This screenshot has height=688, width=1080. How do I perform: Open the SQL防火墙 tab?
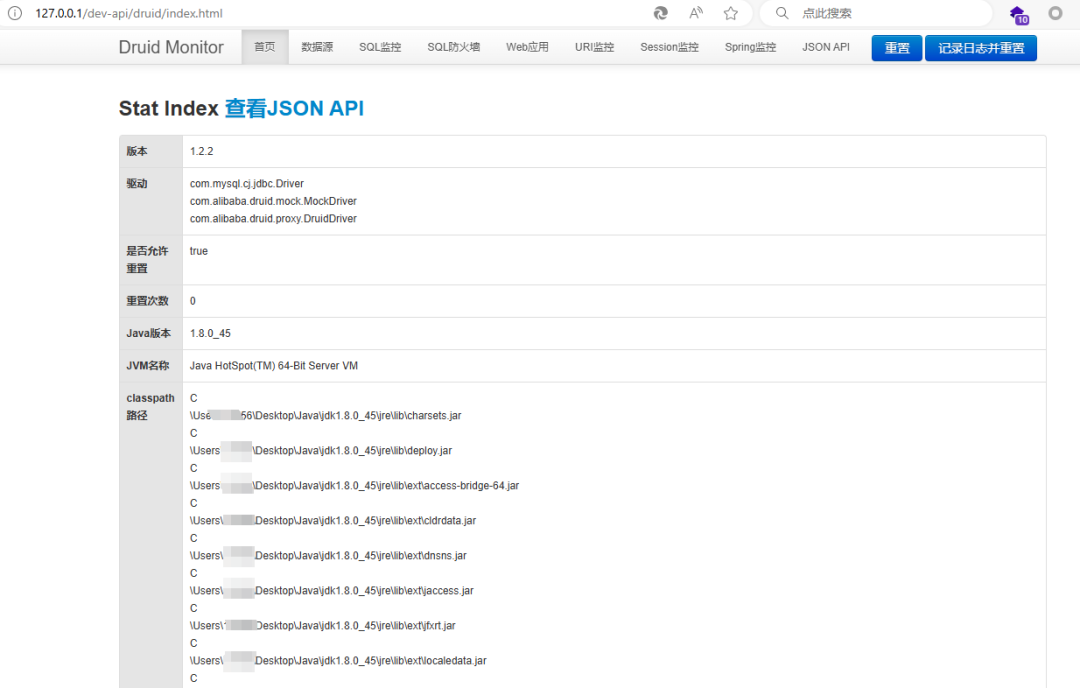453,47
